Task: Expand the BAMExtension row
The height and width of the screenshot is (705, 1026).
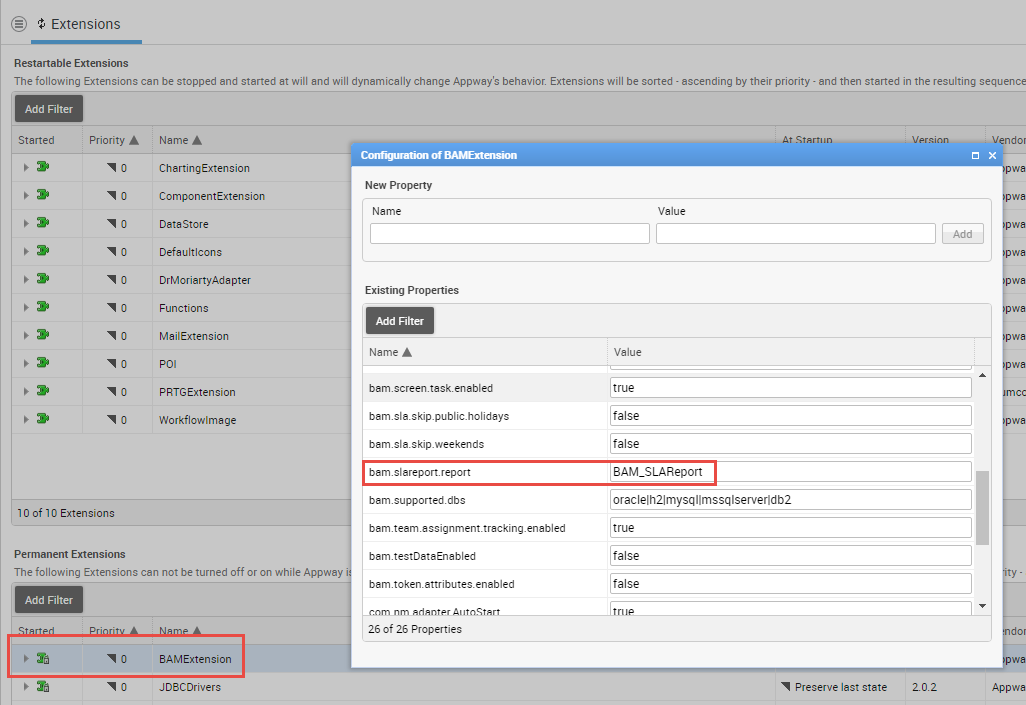Action: [26, 659]
